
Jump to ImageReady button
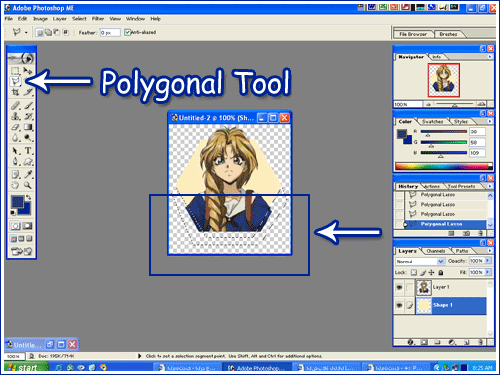point(21,251)
